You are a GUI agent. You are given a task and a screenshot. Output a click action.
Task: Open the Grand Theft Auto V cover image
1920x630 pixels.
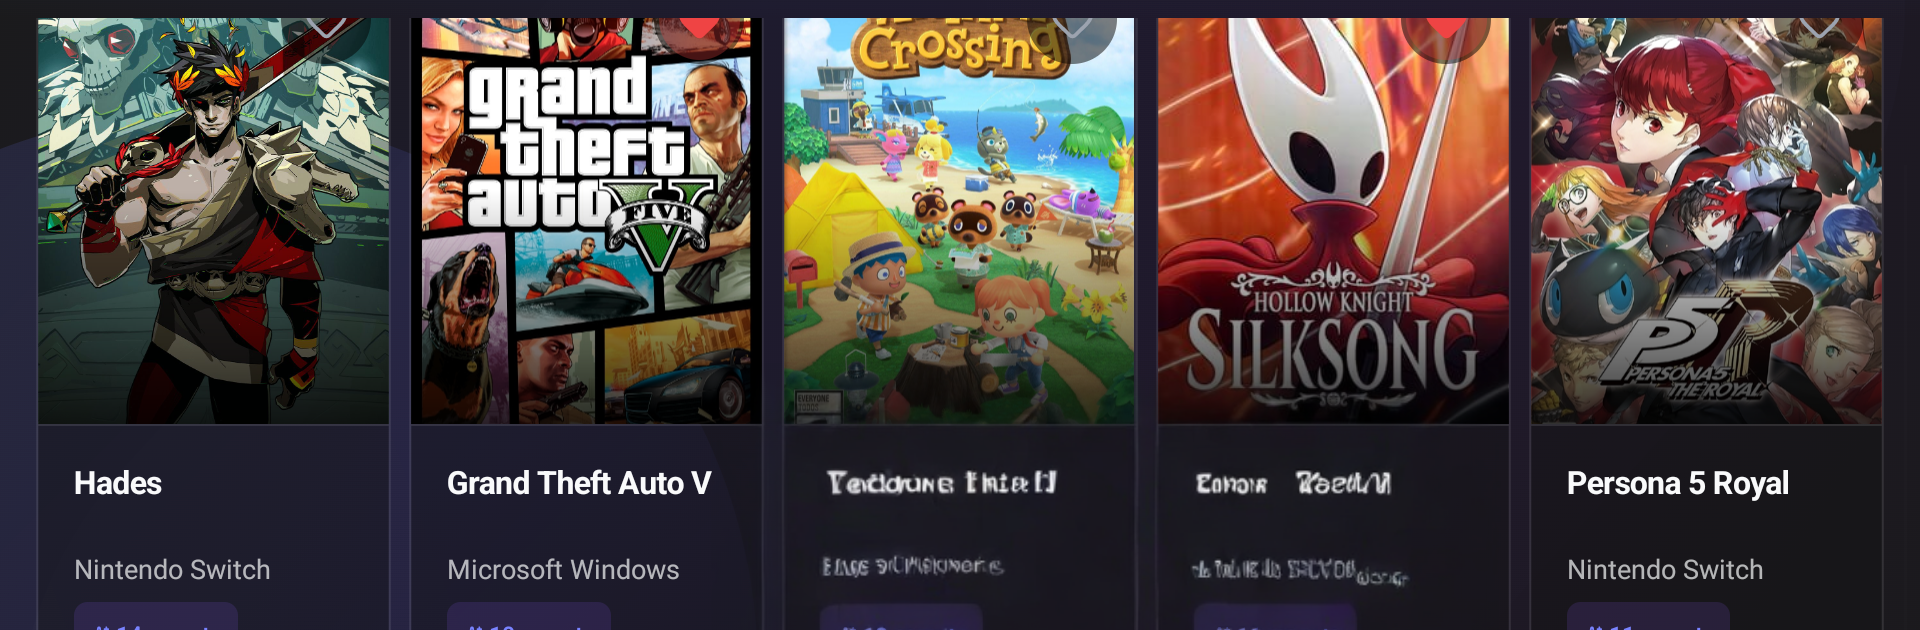[586, 221]
